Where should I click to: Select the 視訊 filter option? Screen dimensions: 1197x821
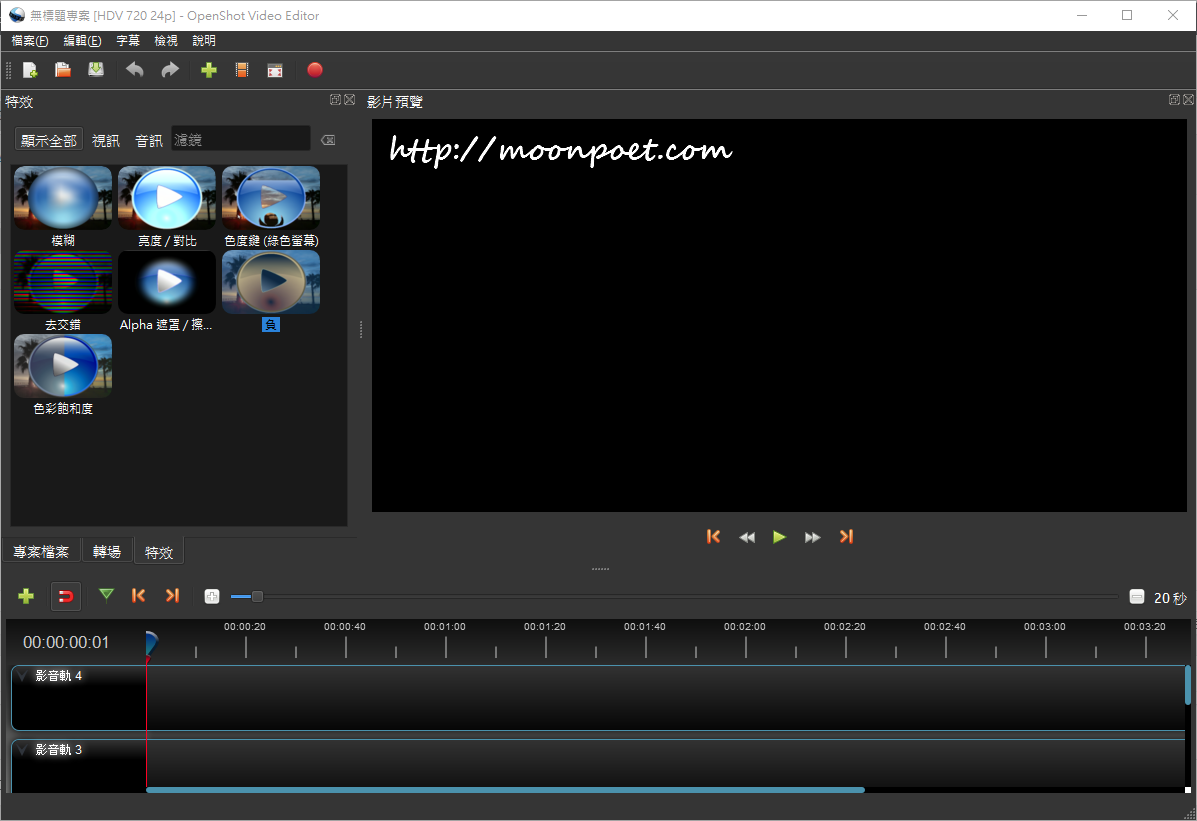(x=106, y=141)
